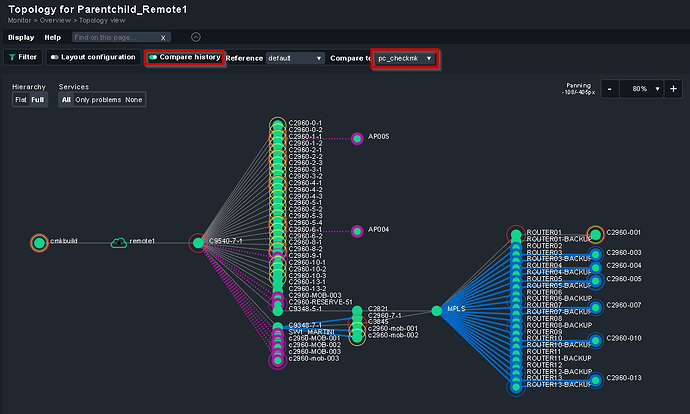Open the Help menu
Viewport: 690px width, 414px height.
[53, 37]
